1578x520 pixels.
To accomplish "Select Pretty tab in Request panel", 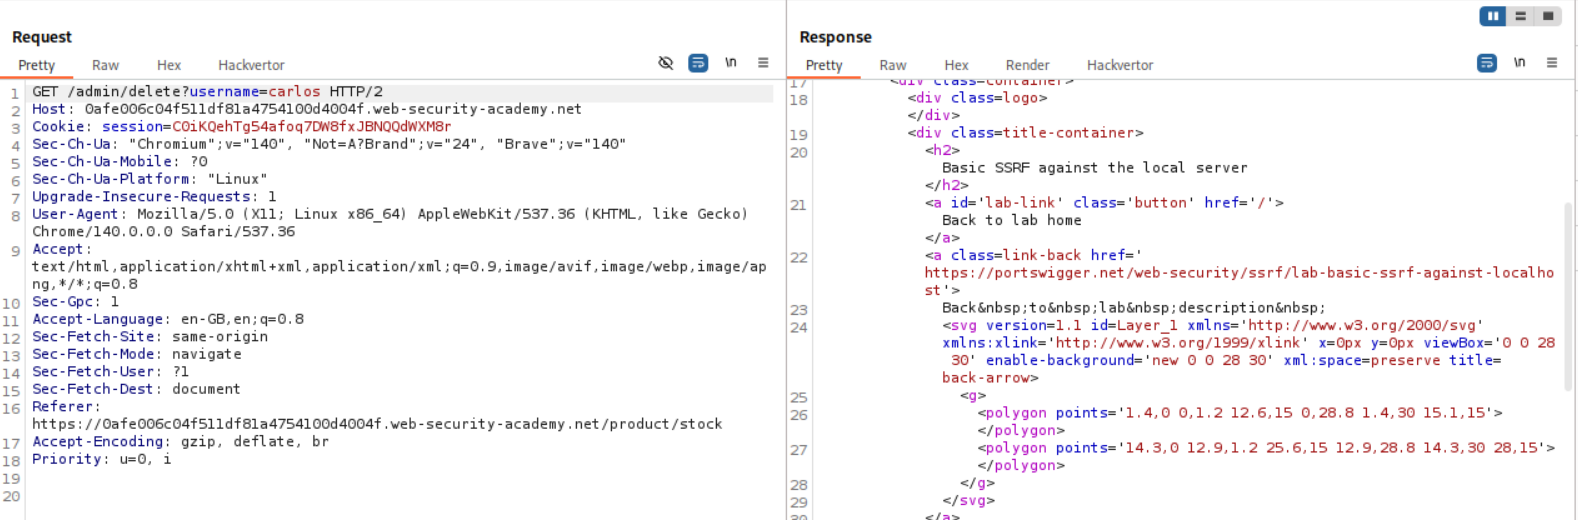I will (37, 65).
